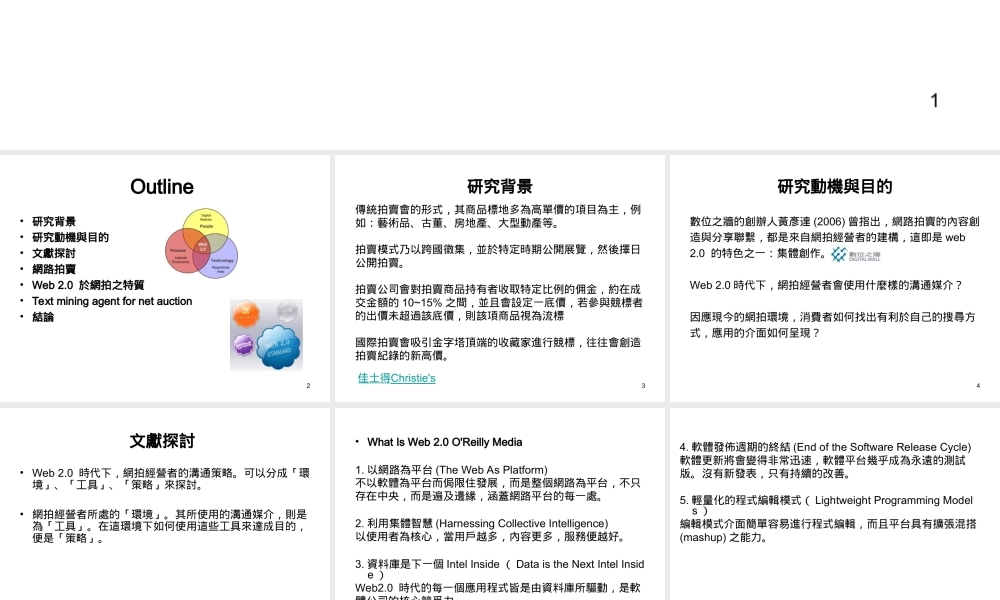This screenshot has width=1000, height=600.
Task: Click page number 1 on first slide
Action: 934,100
